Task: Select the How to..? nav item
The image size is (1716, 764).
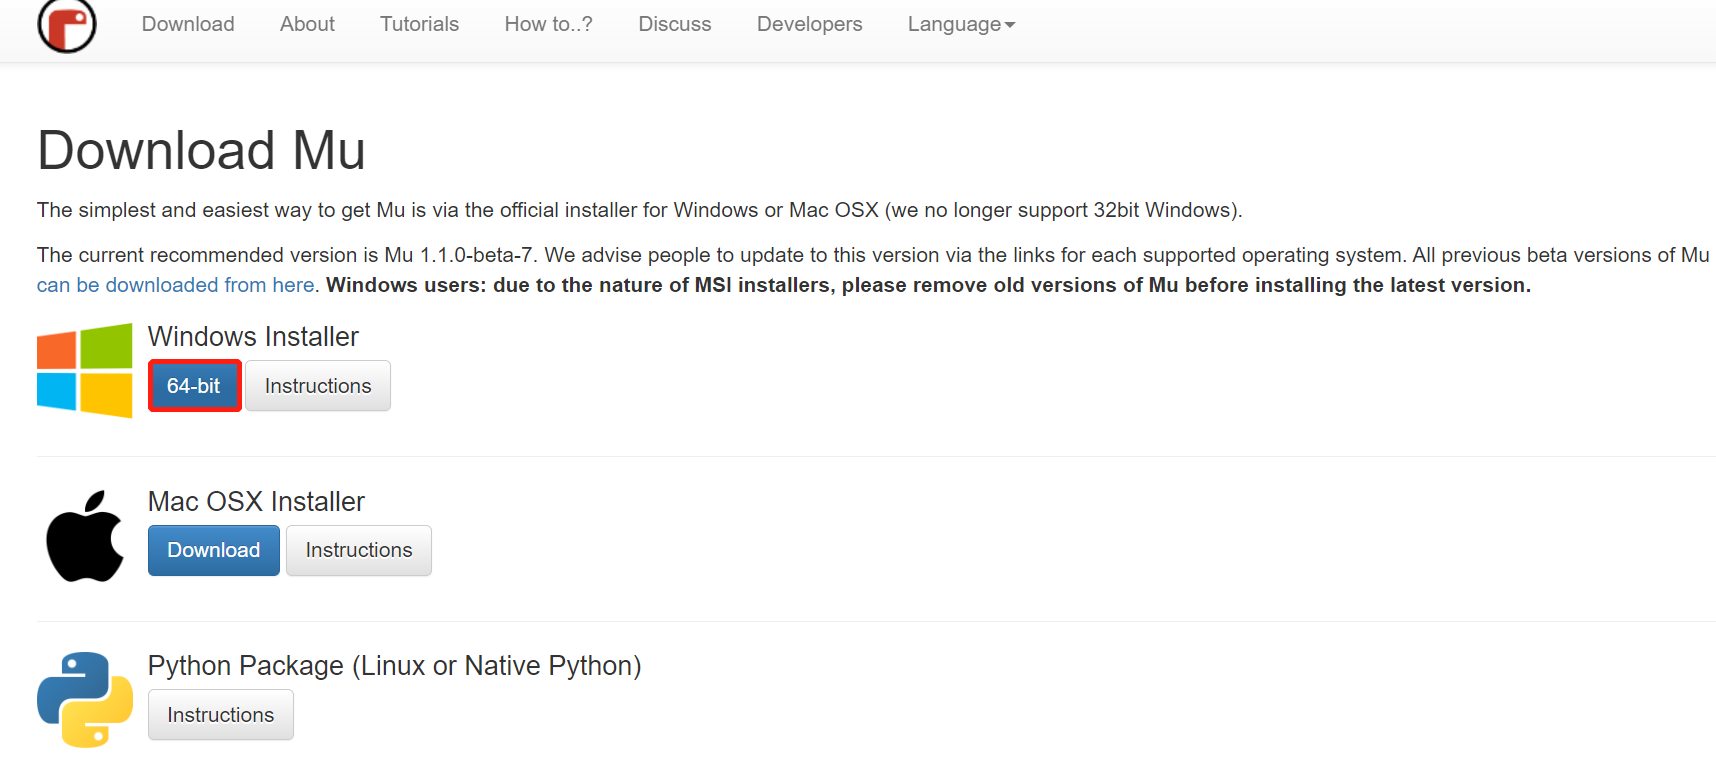Action: click(x=548, y=24)
